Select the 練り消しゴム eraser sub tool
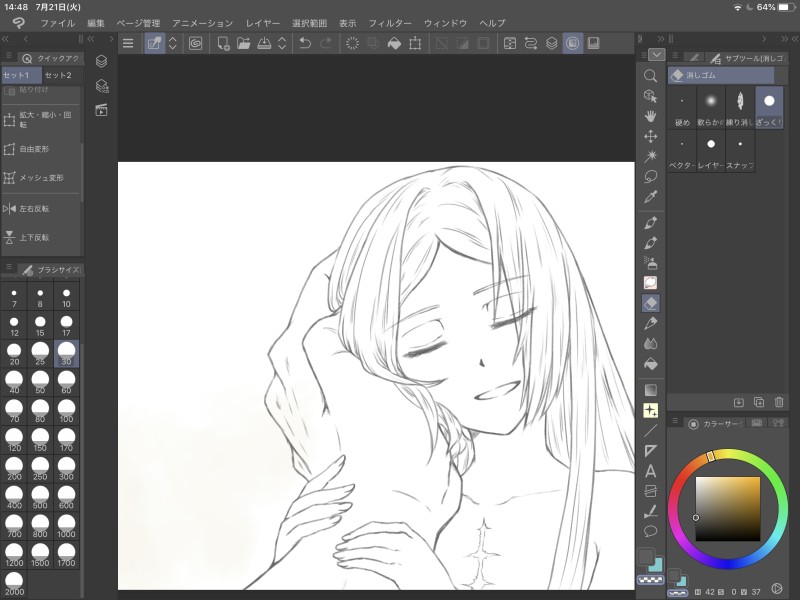Viewport: 800px width, 600px height. pyautogui.click(x=740, y=108)
